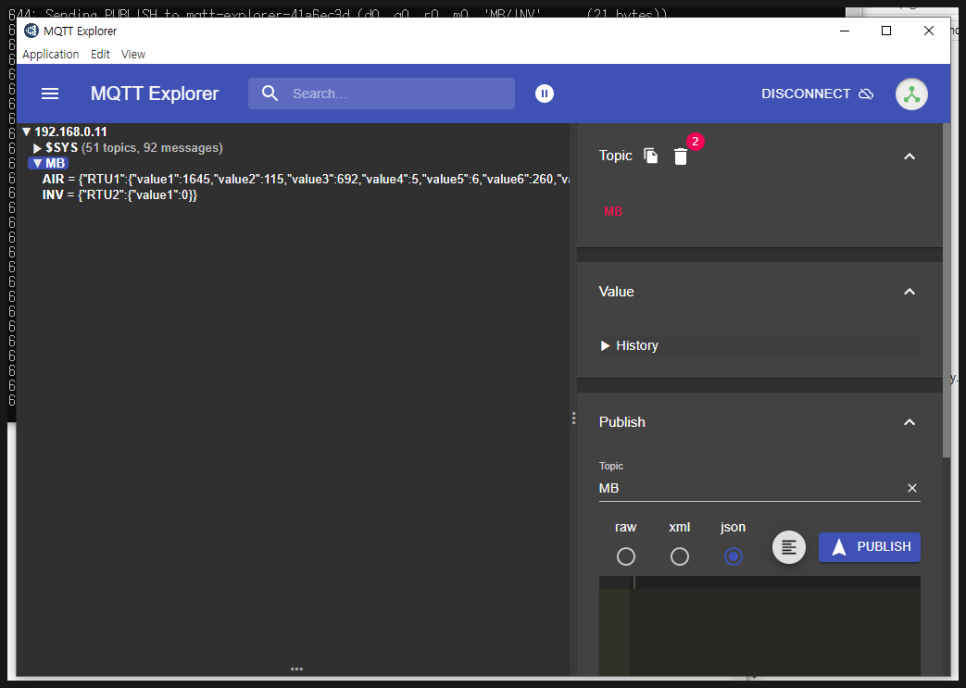Image resolution: width=966 pixels, height=688 pixels.
Task: Minimize the MQTT Explorer window
Action: tap(845, 31)
